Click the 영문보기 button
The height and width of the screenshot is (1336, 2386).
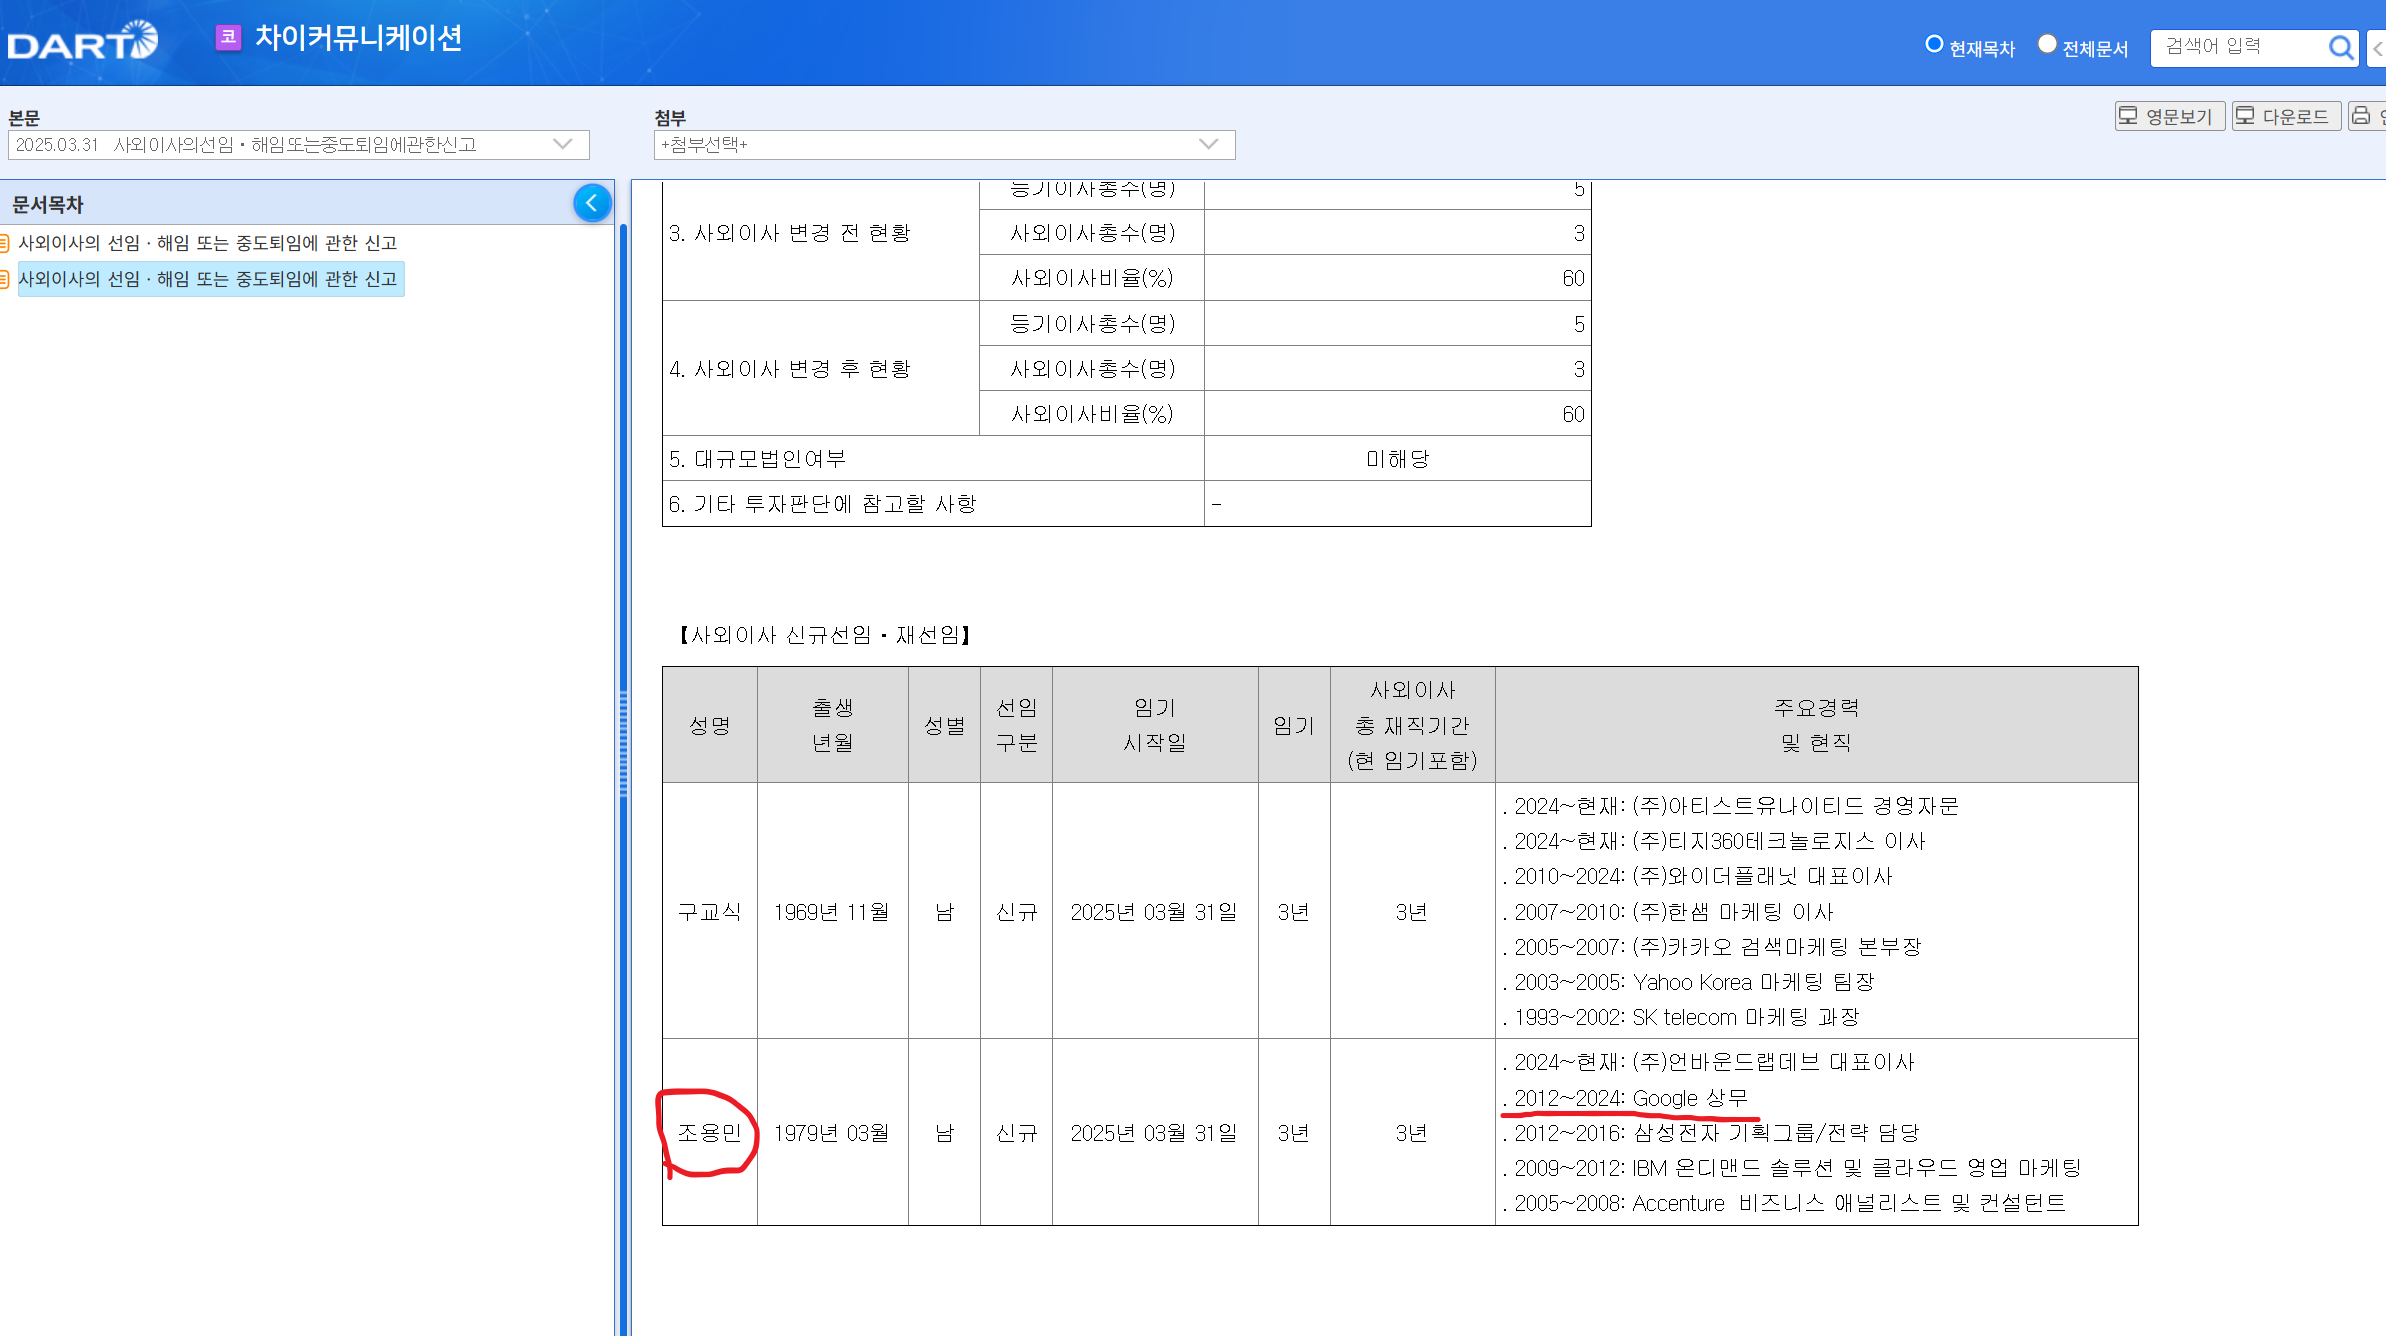[x=2169, y=116]
